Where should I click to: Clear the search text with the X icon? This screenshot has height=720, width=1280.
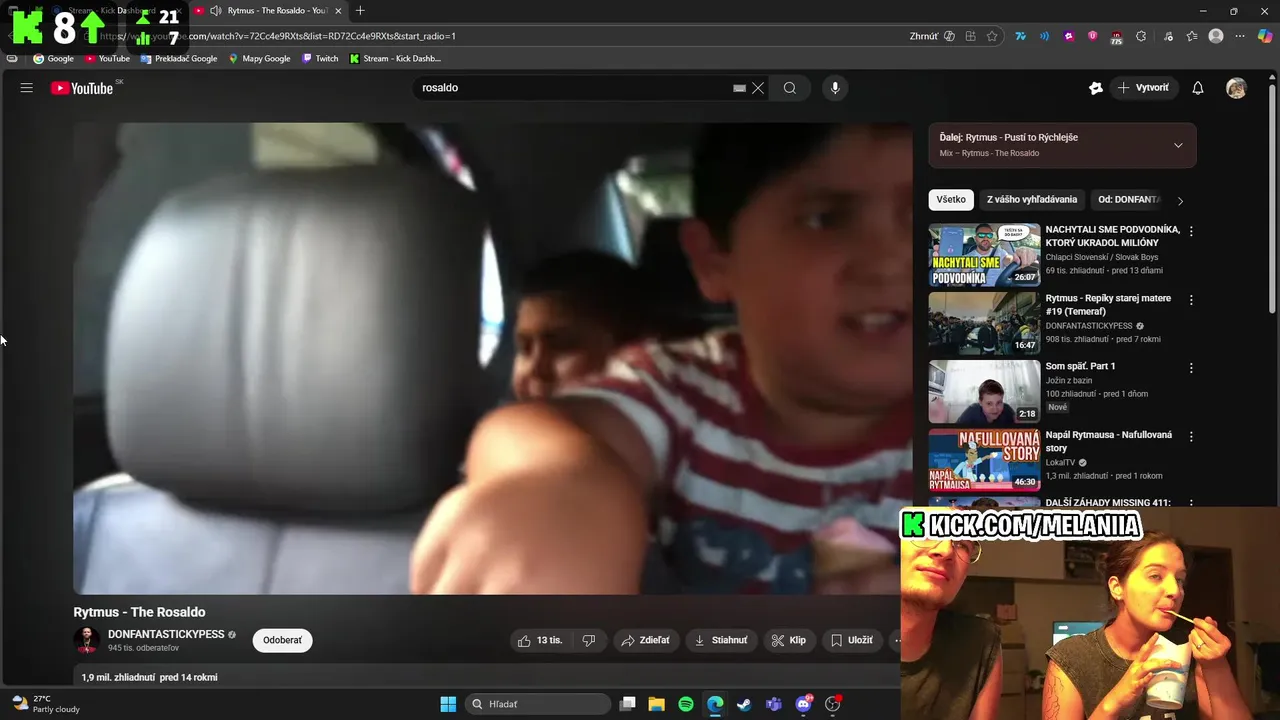pos(758,88)
